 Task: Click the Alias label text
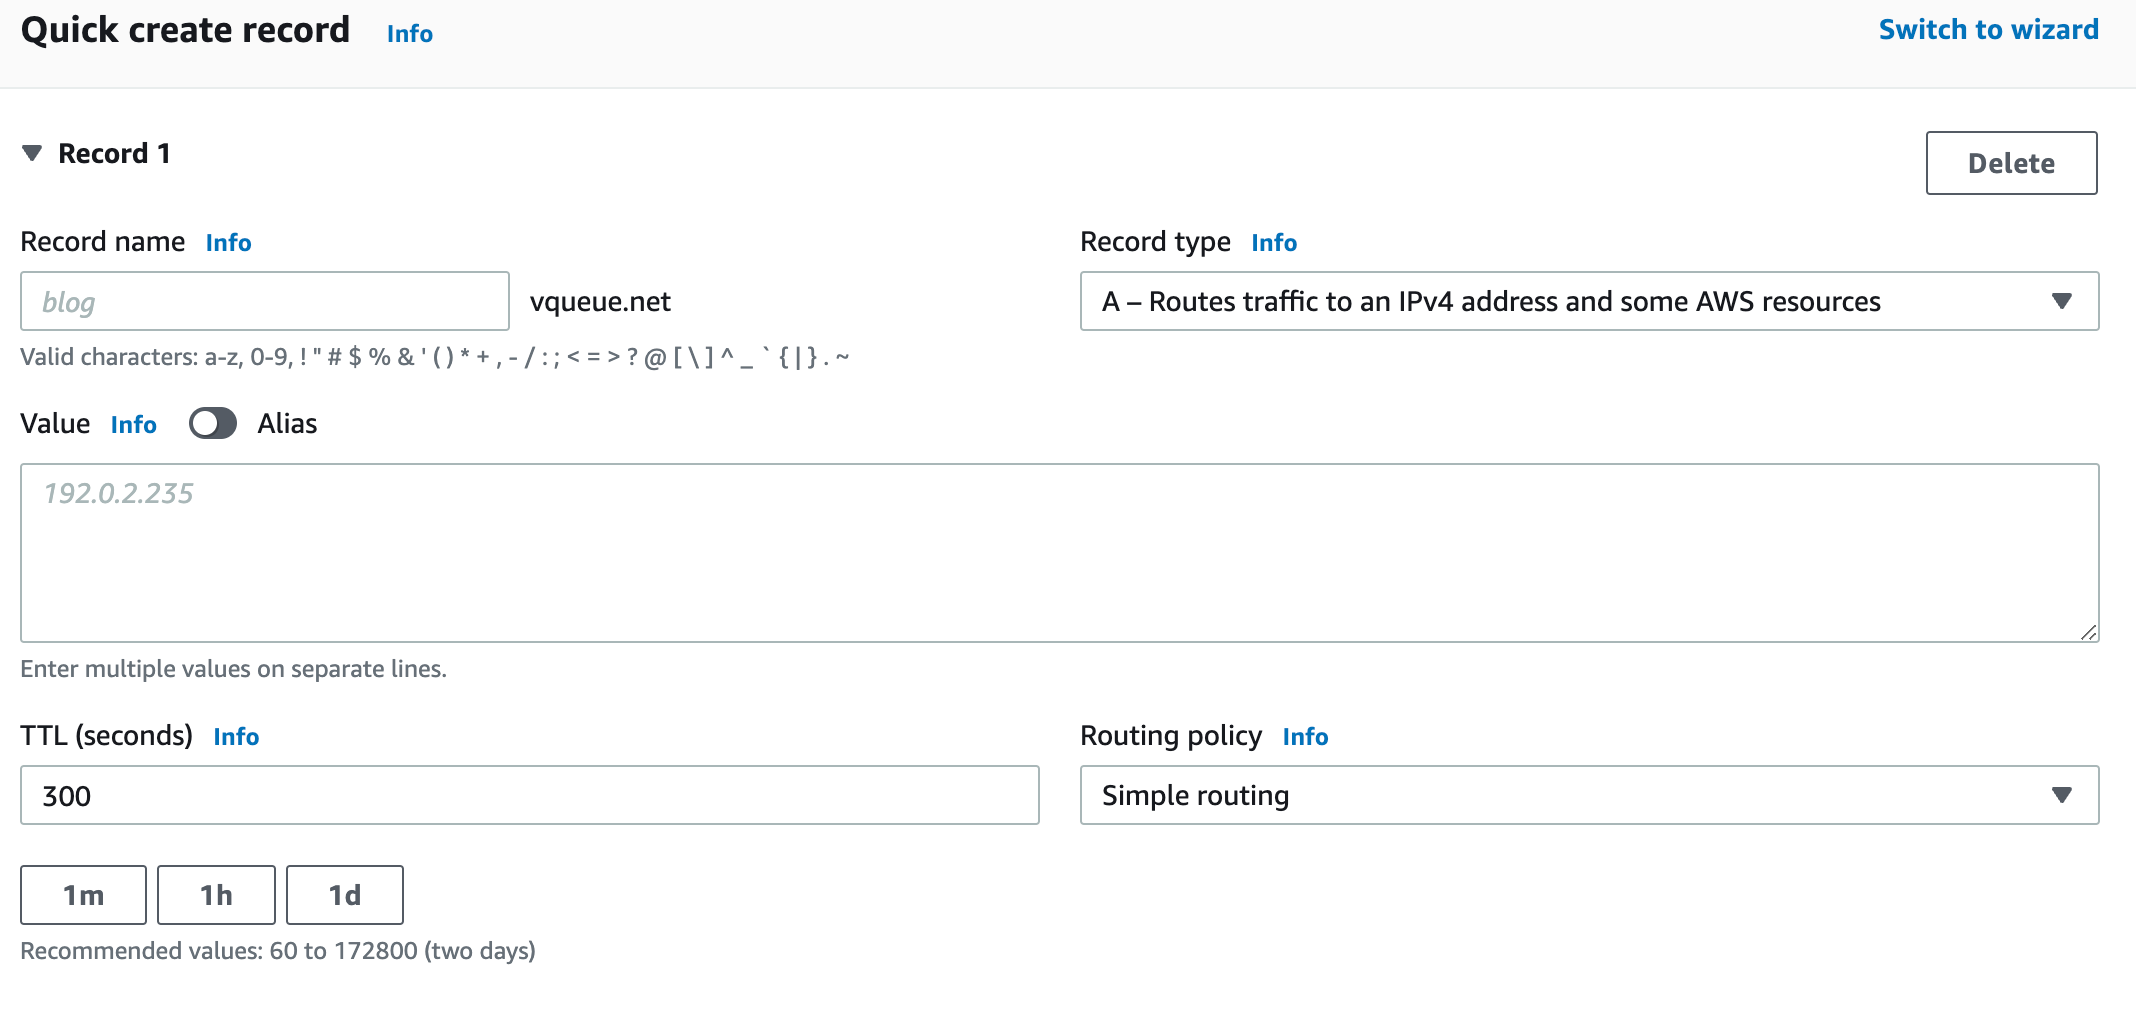tap(287, 424)
